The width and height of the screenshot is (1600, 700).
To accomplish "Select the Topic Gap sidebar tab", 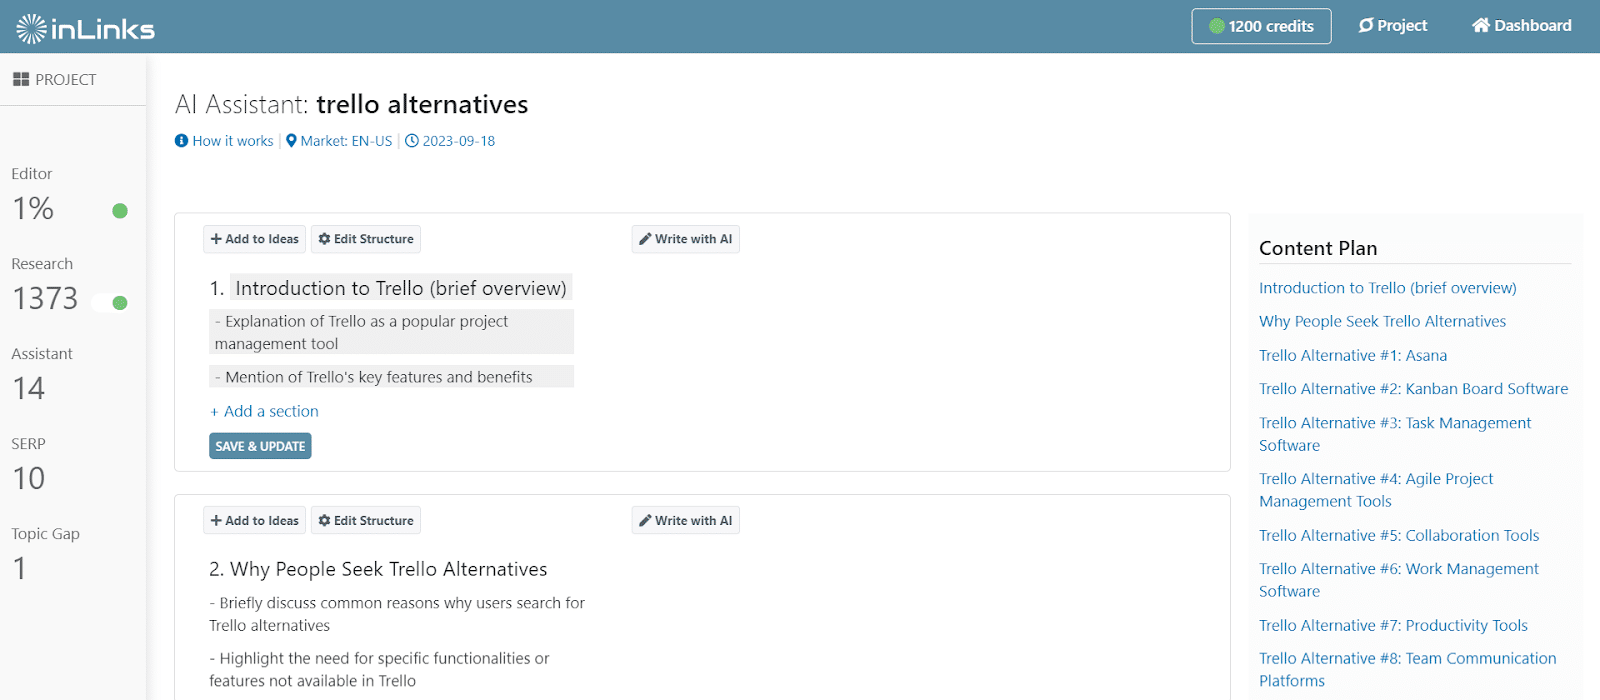I will [x=45, y=555].
